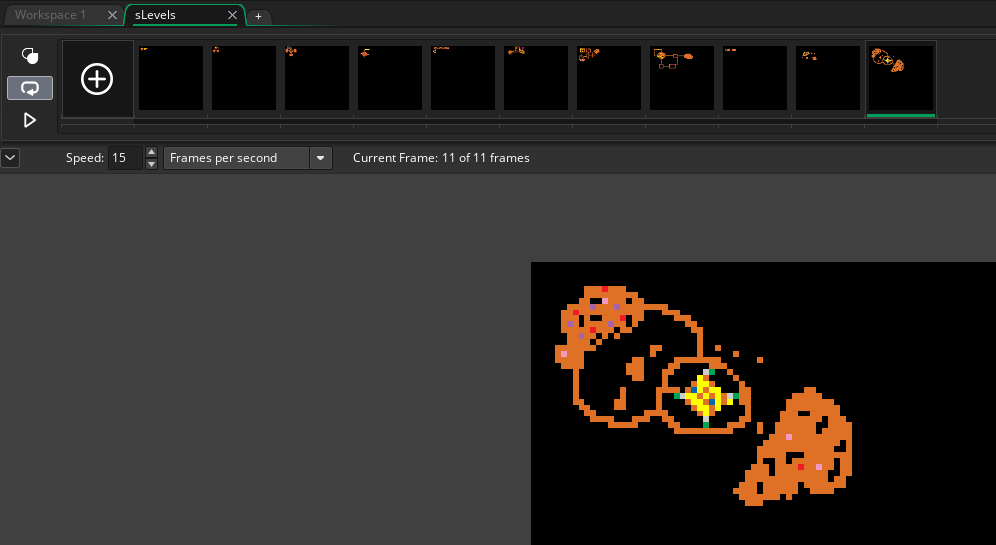Select frame 11 thumbnail
This screenshot has height=545, width=996.
click(901, 77)
